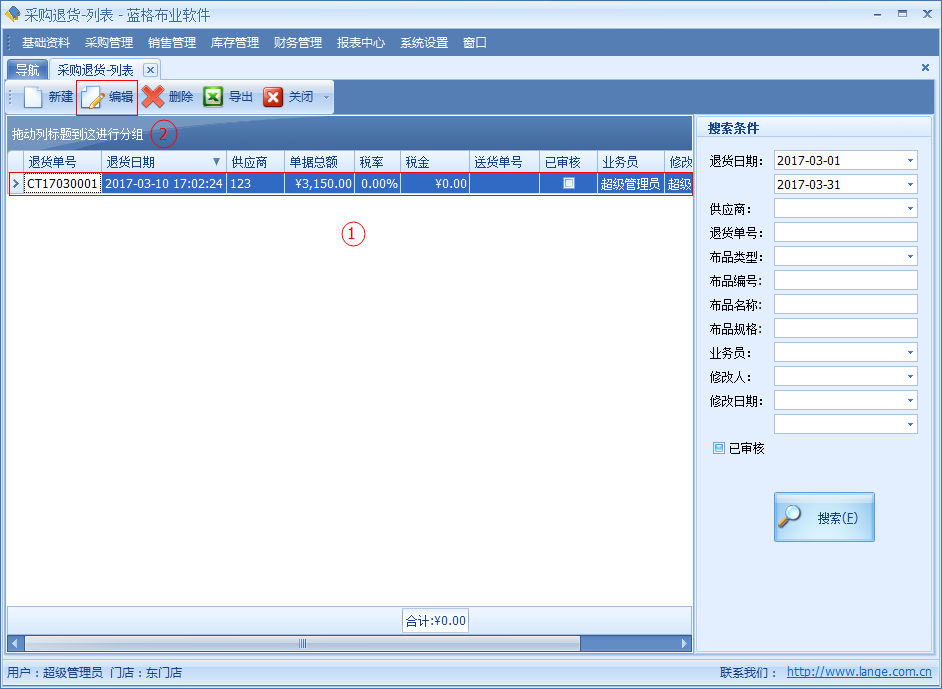The width and height of the screenshot is (942, 689).
Task: Click the 导出 (Export) Excel icon
Action: 213,97
